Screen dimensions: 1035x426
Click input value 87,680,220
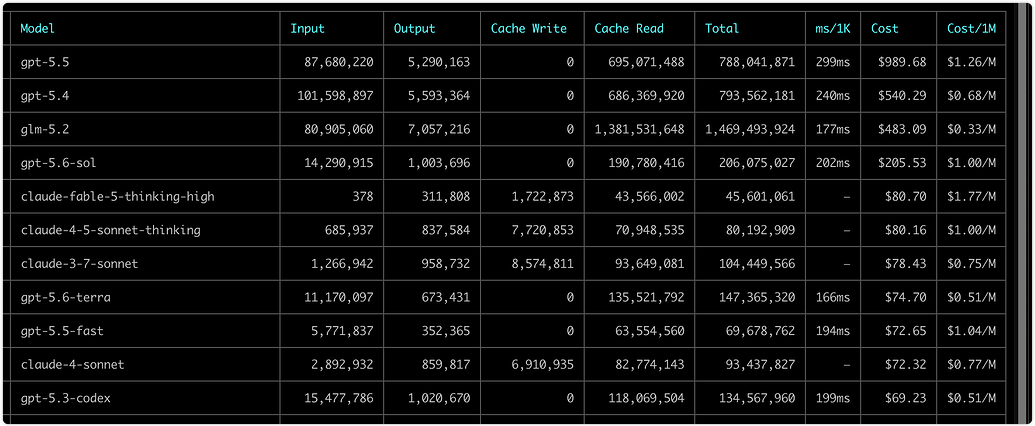point(339,62)
